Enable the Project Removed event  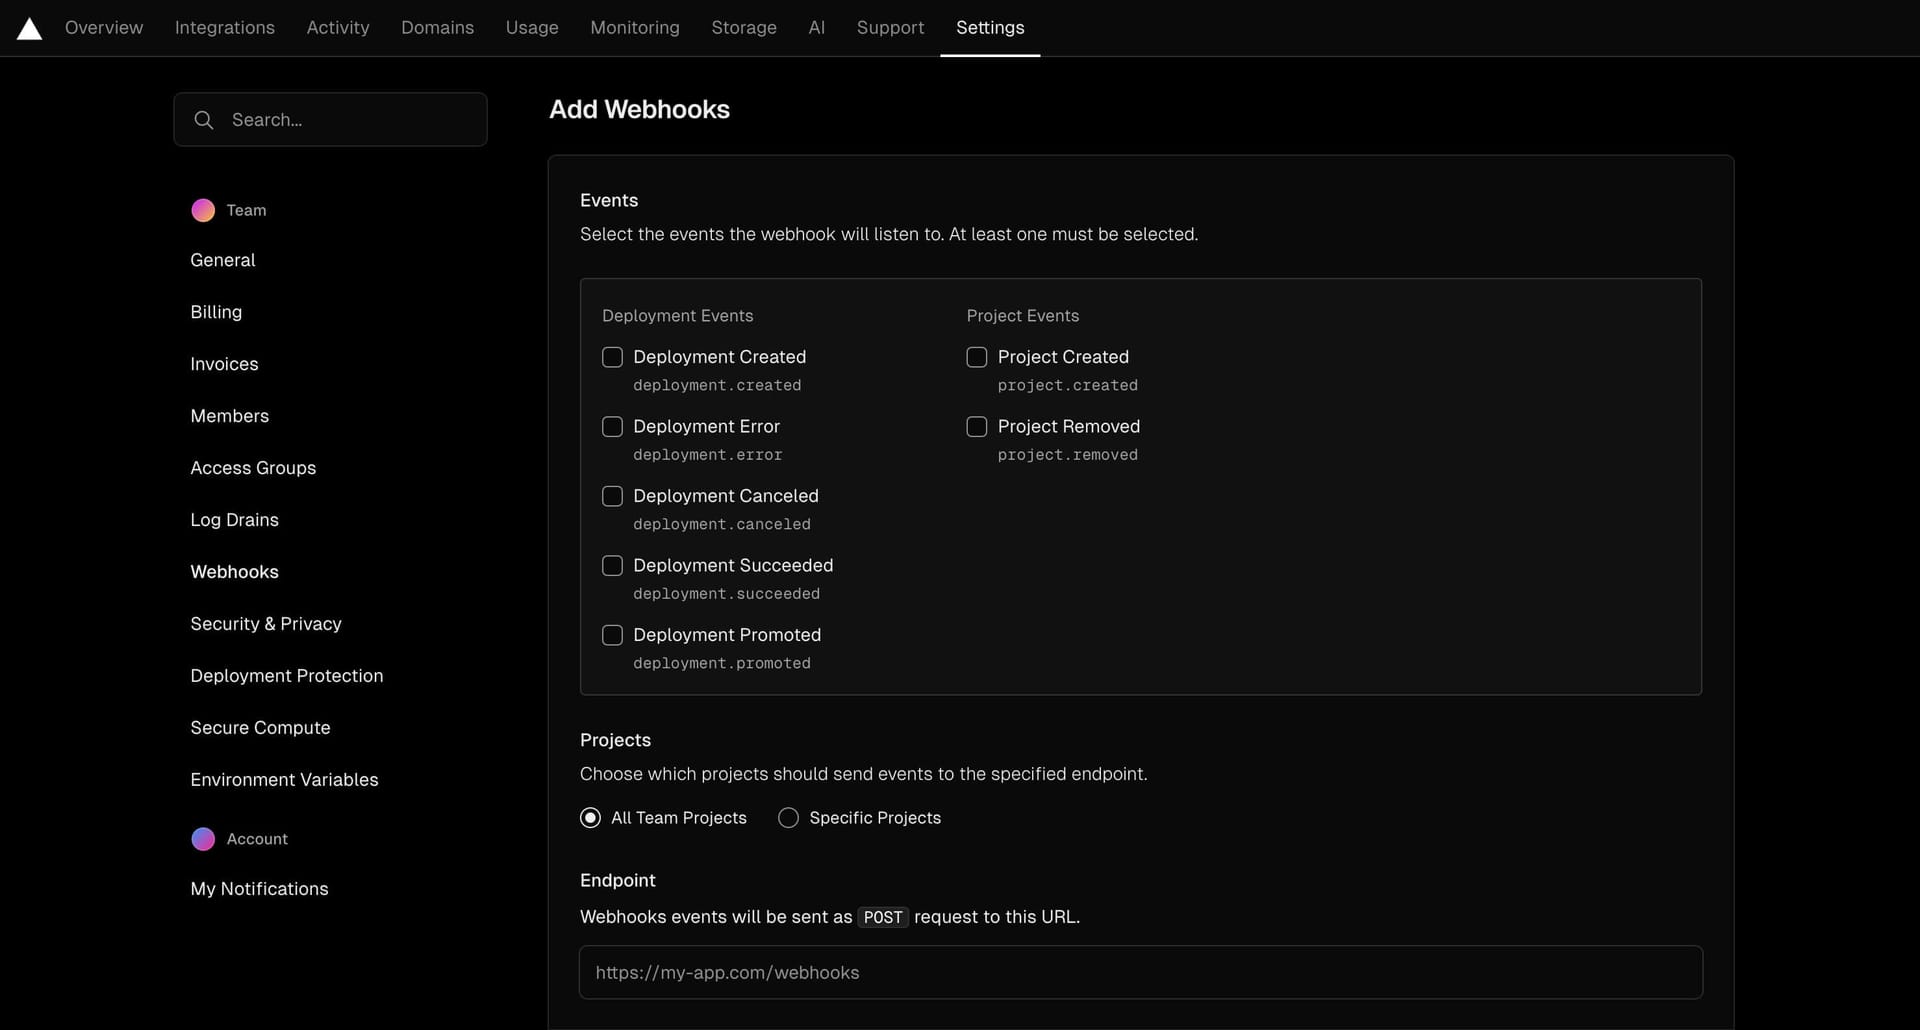[977, 426]
